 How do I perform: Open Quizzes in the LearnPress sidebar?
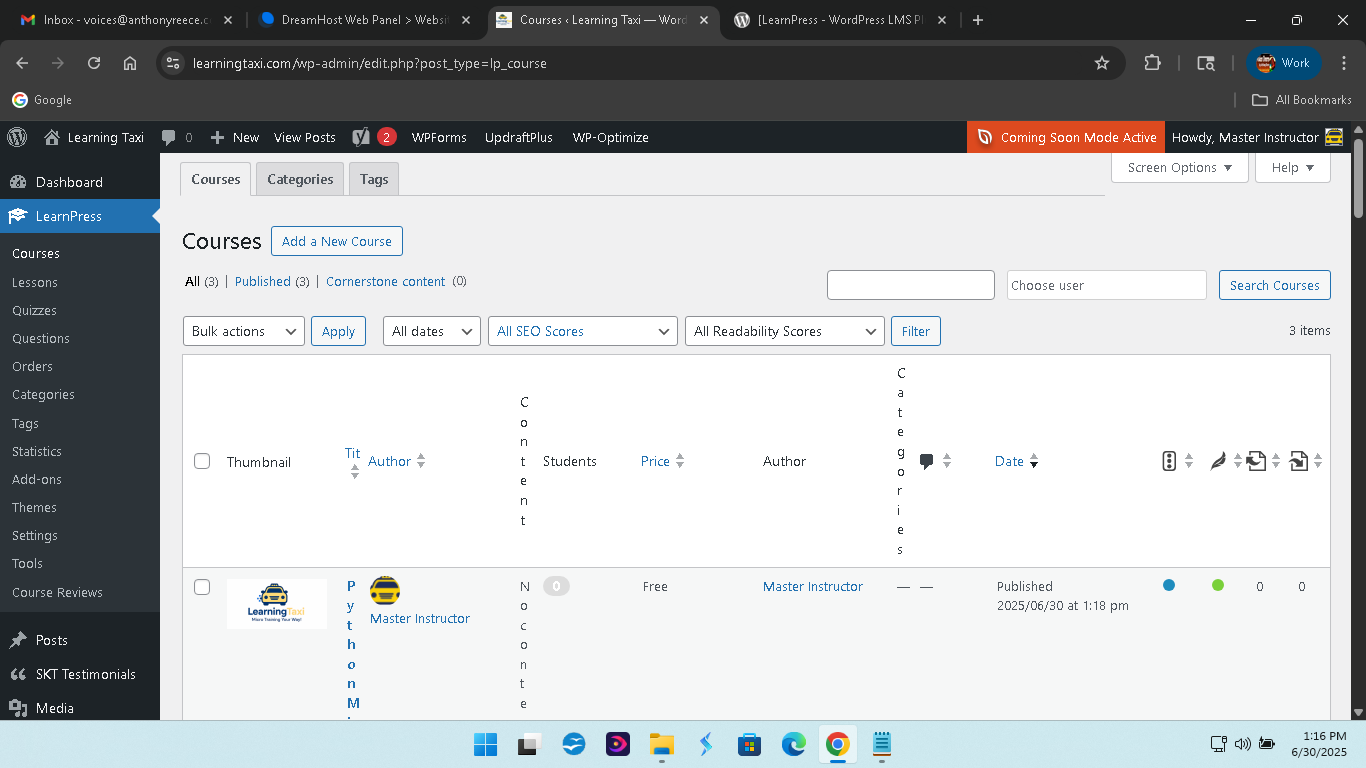tap(34, 310)
